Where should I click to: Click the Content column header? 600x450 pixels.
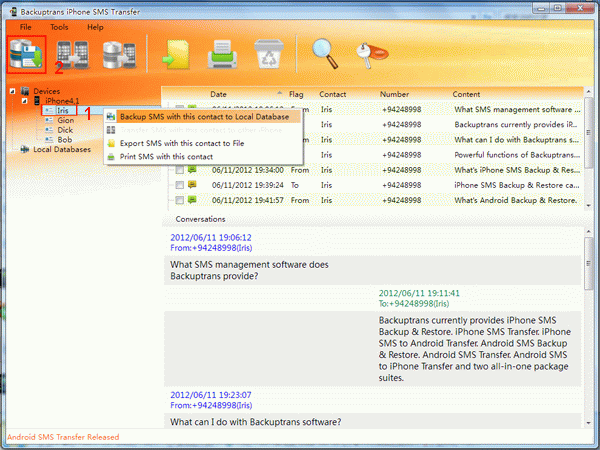[x=466, y=94]
